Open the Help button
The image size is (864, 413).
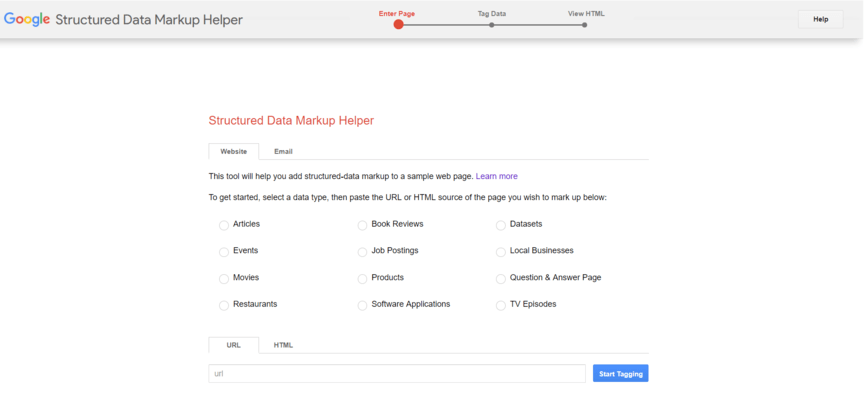(x=820, y=19)
